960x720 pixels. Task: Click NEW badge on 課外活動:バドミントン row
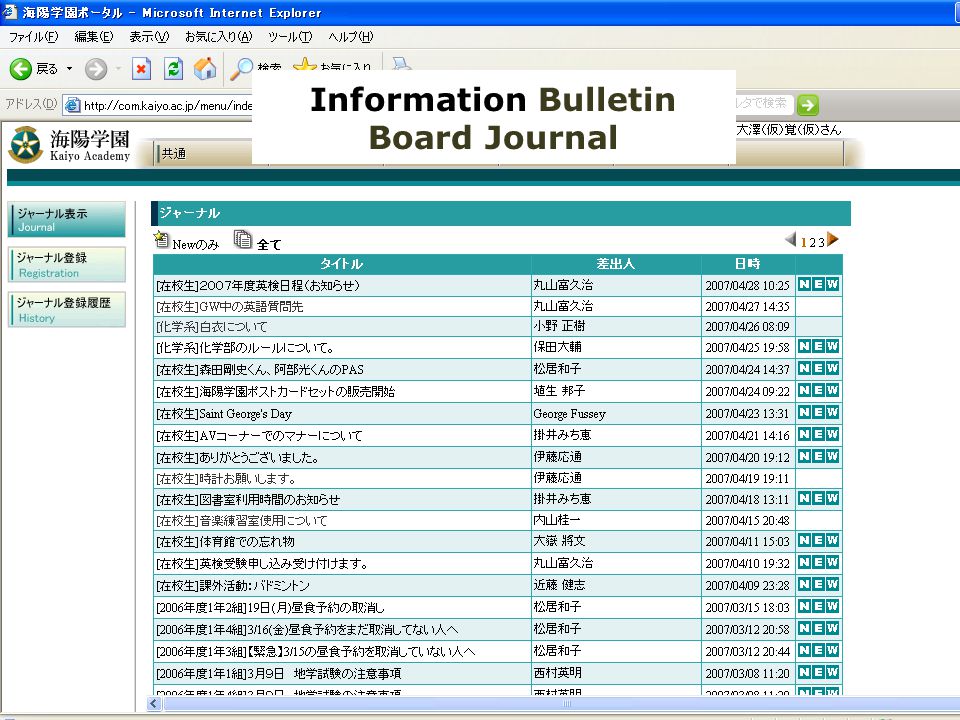(x=819, y=584)
